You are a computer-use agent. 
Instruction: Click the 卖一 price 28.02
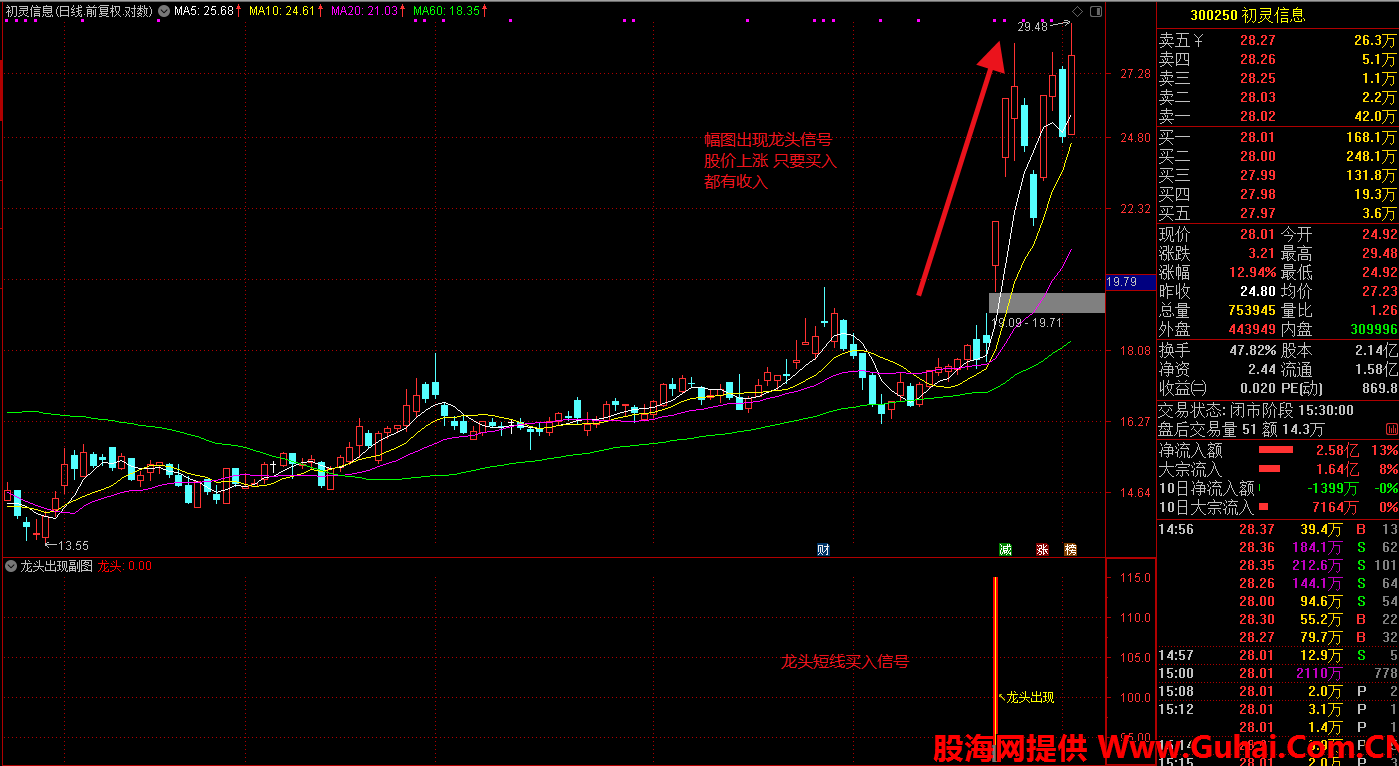pos(1258,116)
